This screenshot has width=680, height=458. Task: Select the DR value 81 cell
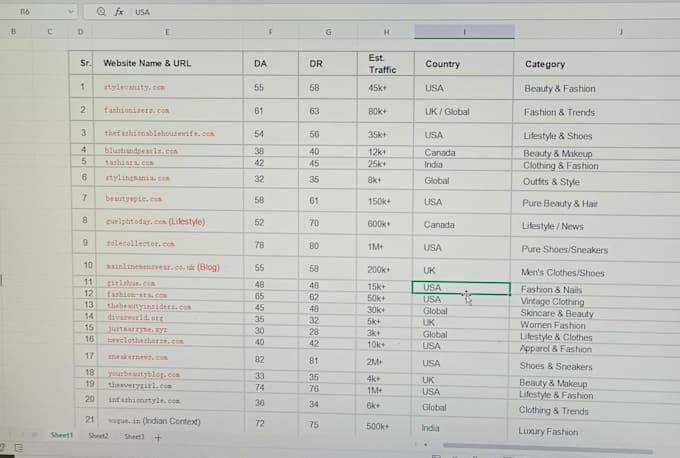coord(327,360)
